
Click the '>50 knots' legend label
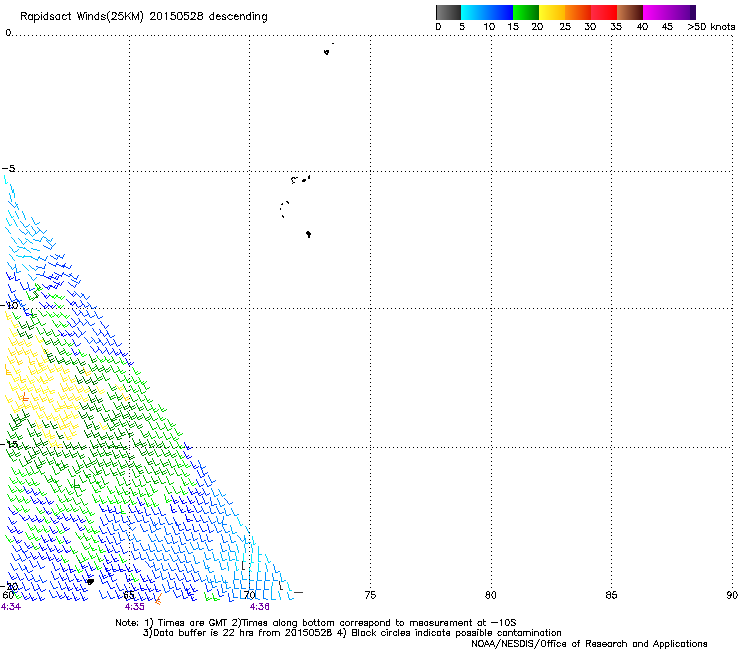(x=711, y=27)
